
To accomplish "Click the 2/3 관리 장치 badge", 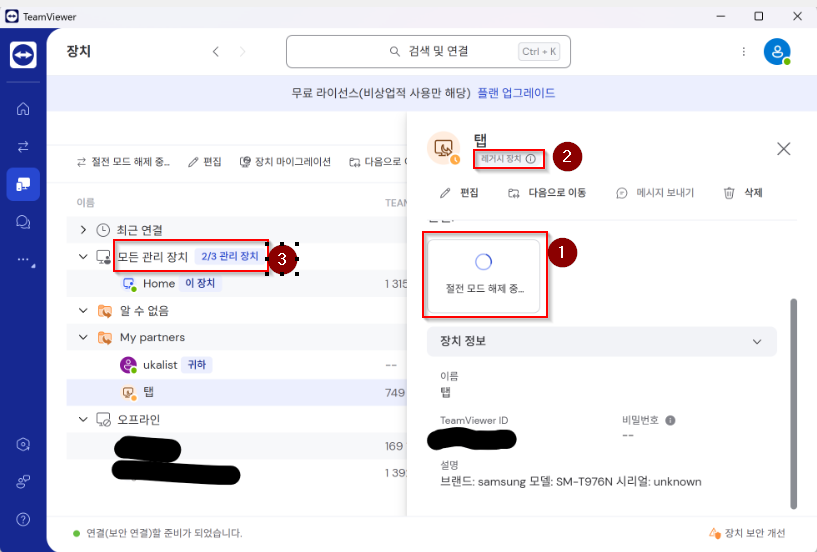I will click(230, 256).
